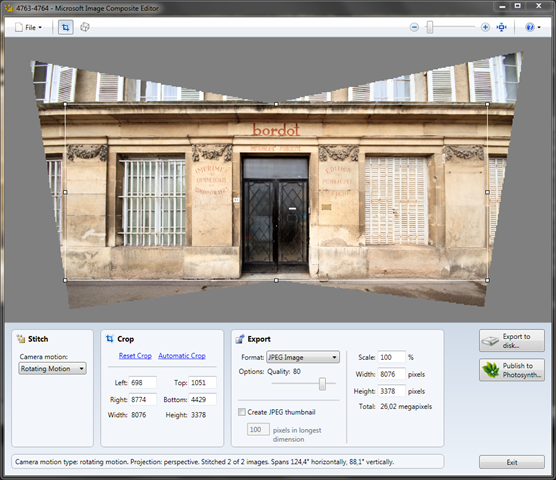Open the Format JPEG Image dropdown
Viewport: 556px width, 480px height.
(x=302, y=357)
